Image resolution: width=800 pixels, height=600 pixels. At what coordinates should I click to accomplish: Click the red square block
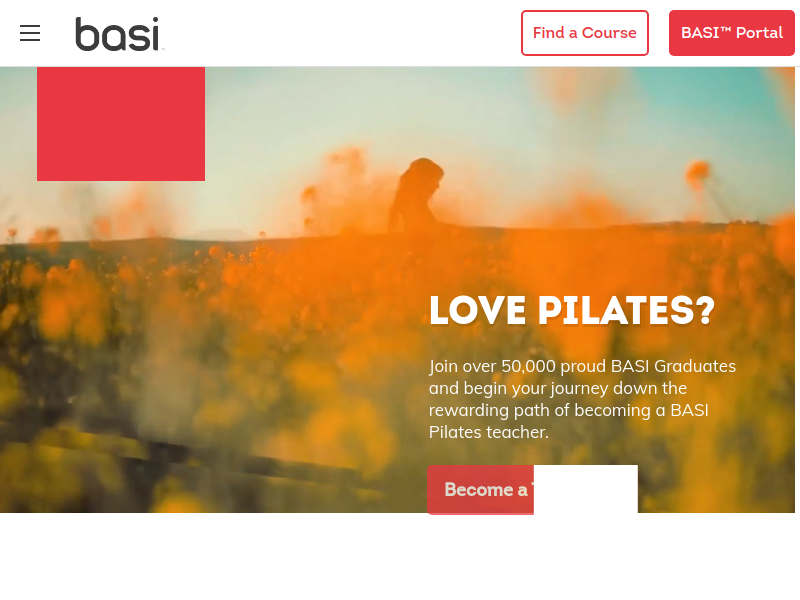click(x=121, y=124)
